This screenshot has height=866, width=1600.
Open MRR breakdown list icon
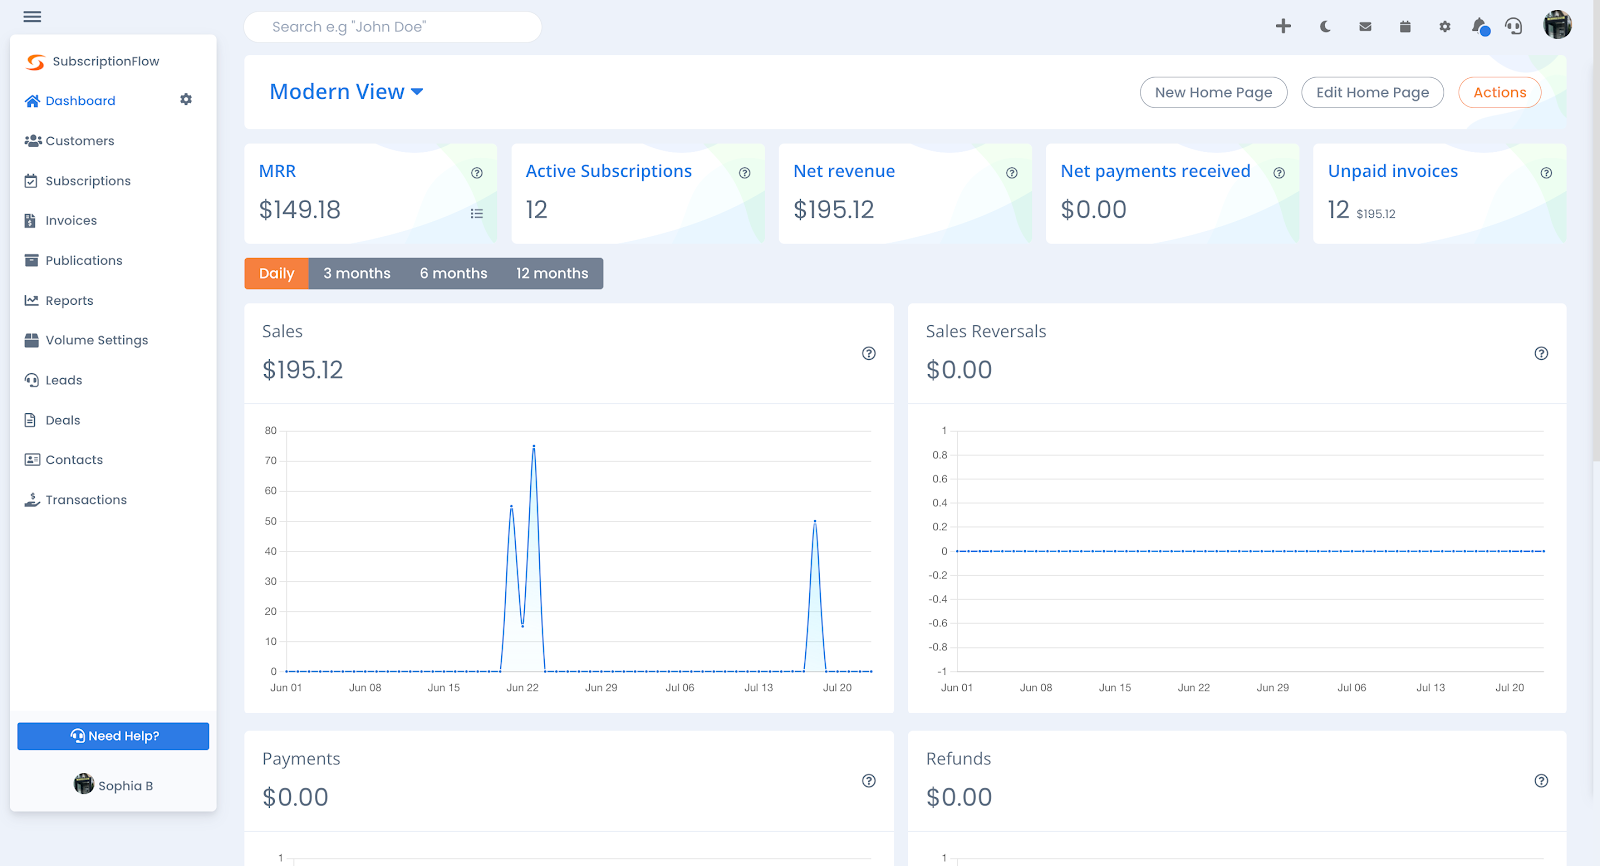[477, 213]
